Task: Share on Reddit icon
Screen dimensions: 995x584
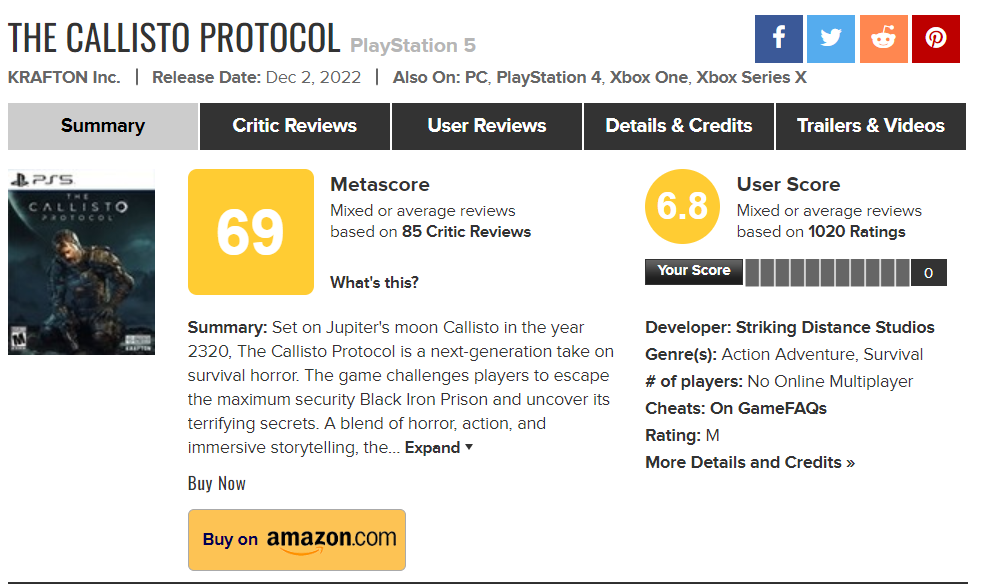Action: (883, 39)
